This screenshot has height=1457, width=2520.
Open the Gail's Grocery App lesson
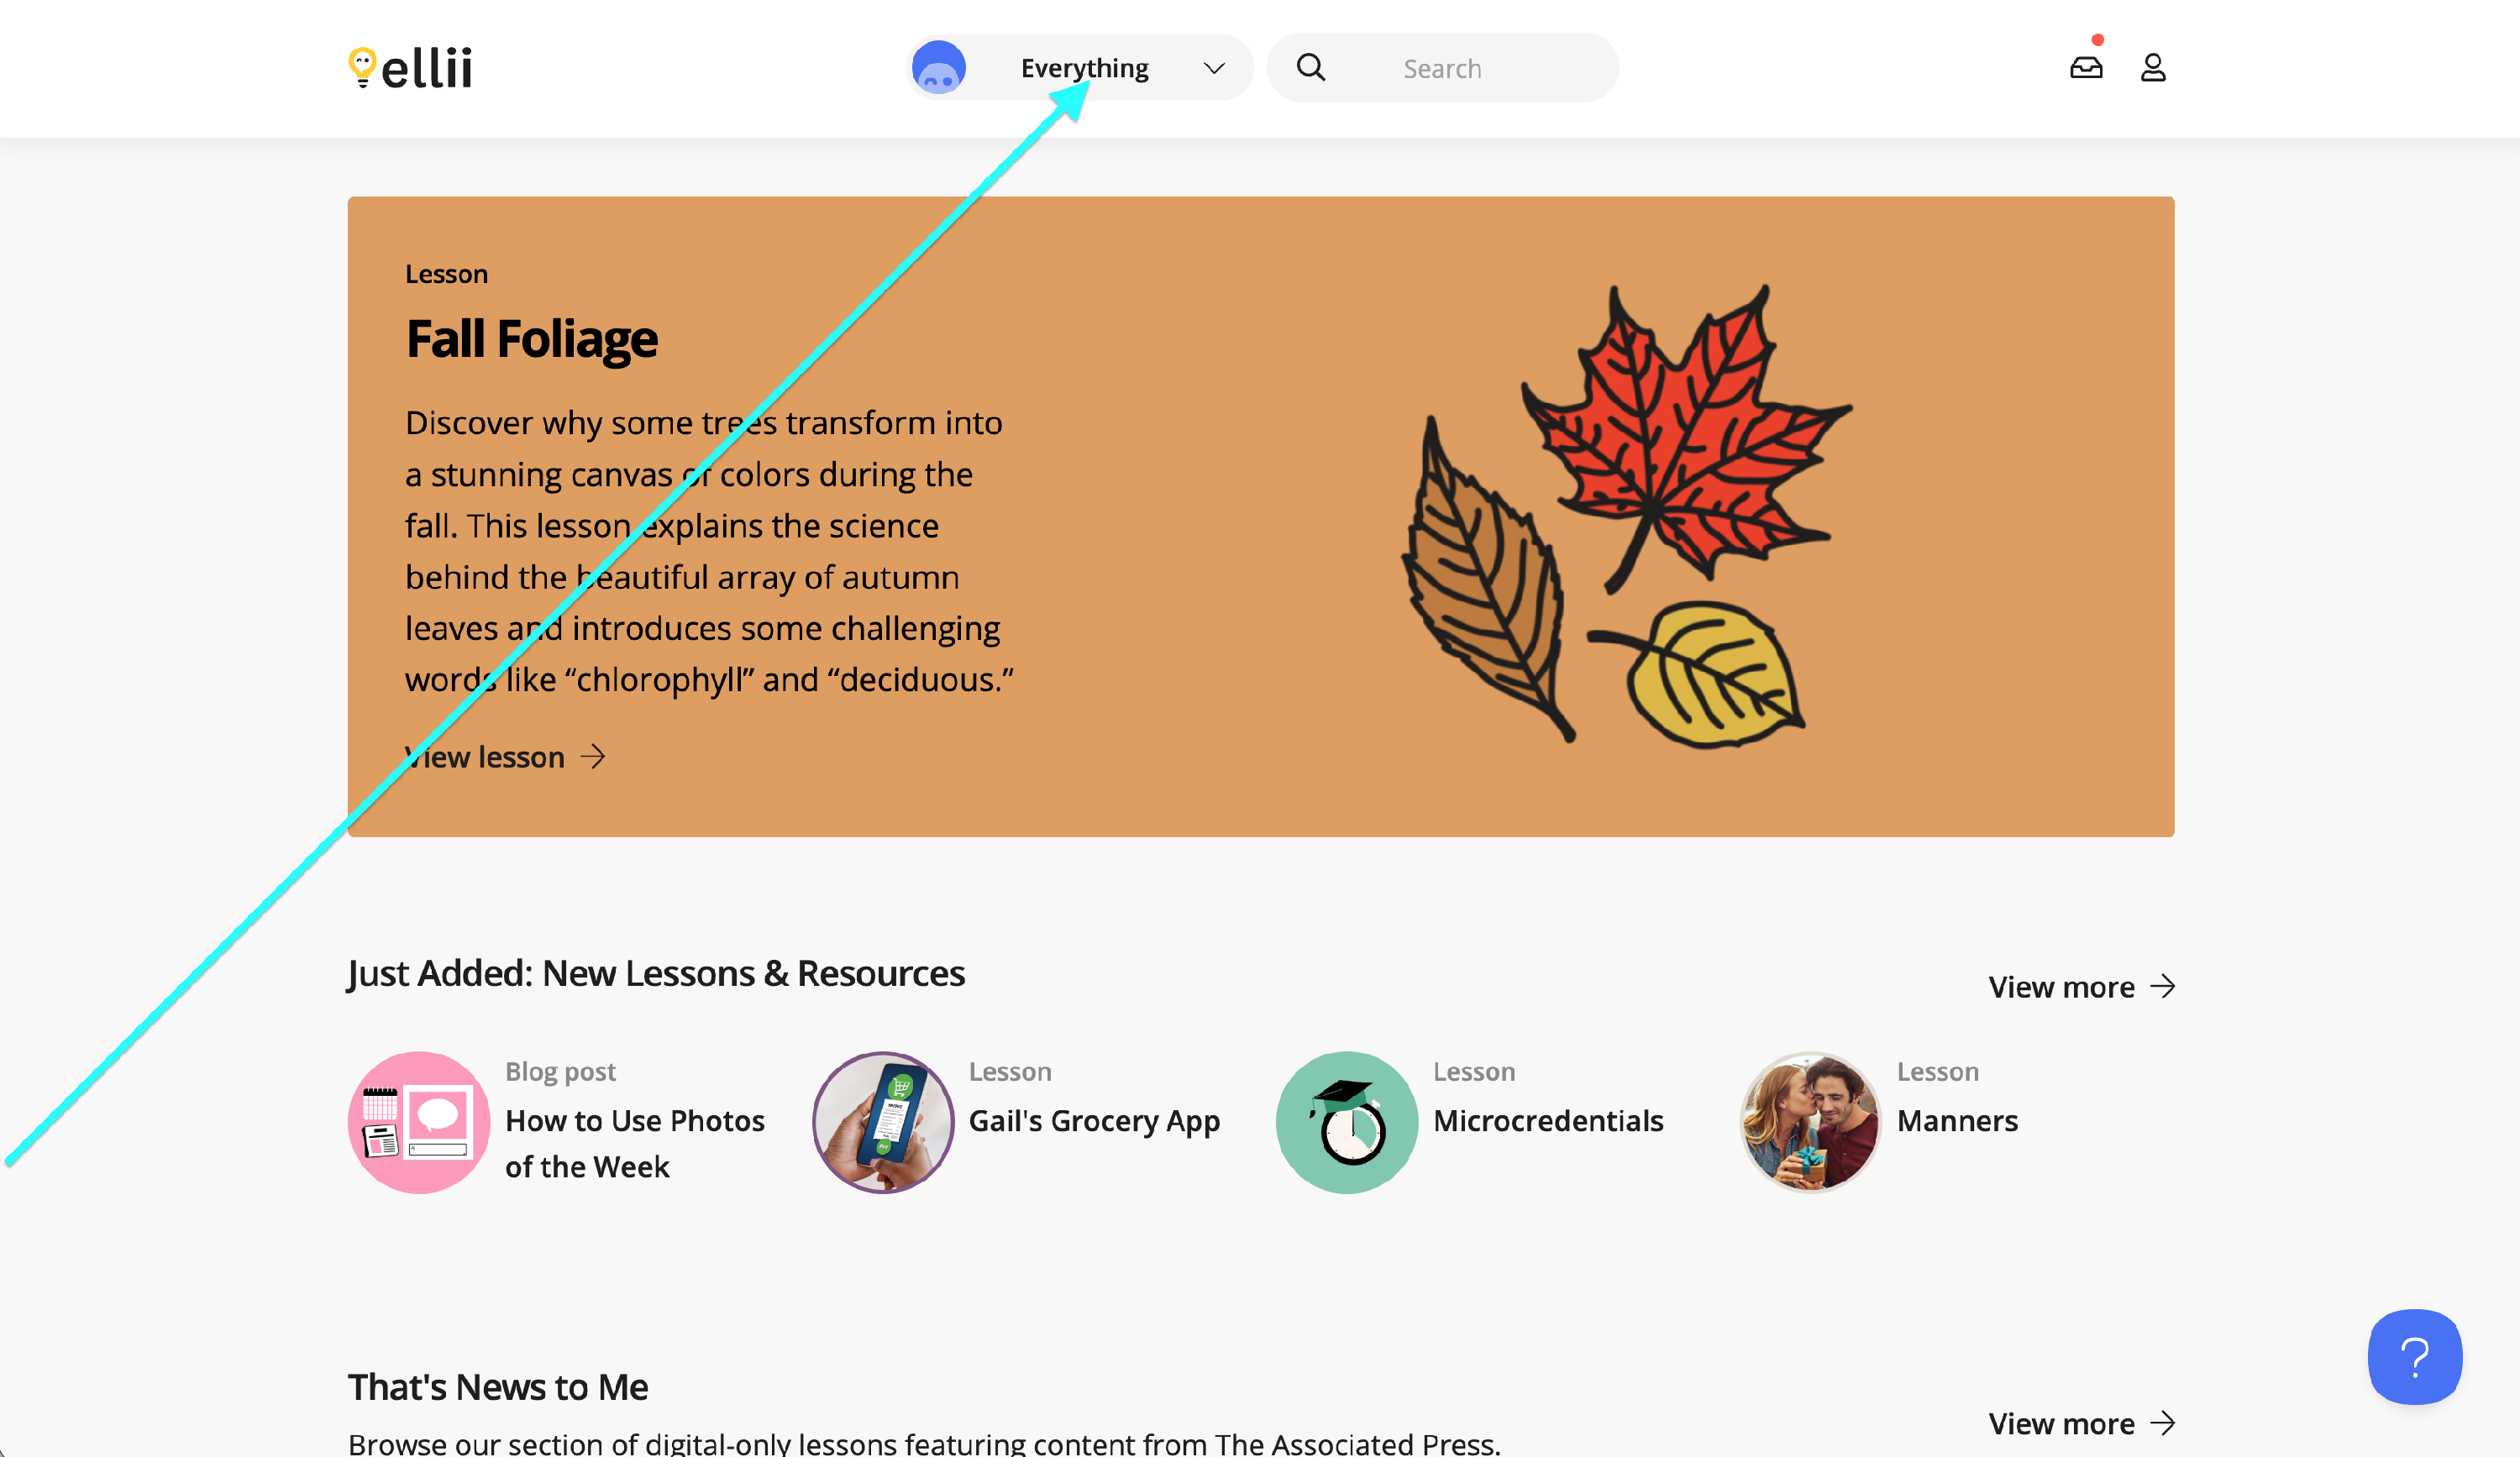(1094, 1121)
